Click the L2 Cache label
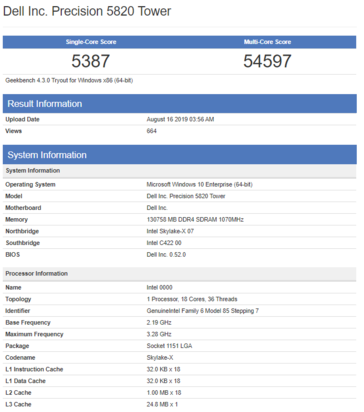The image size is (364, 412). 18,393
